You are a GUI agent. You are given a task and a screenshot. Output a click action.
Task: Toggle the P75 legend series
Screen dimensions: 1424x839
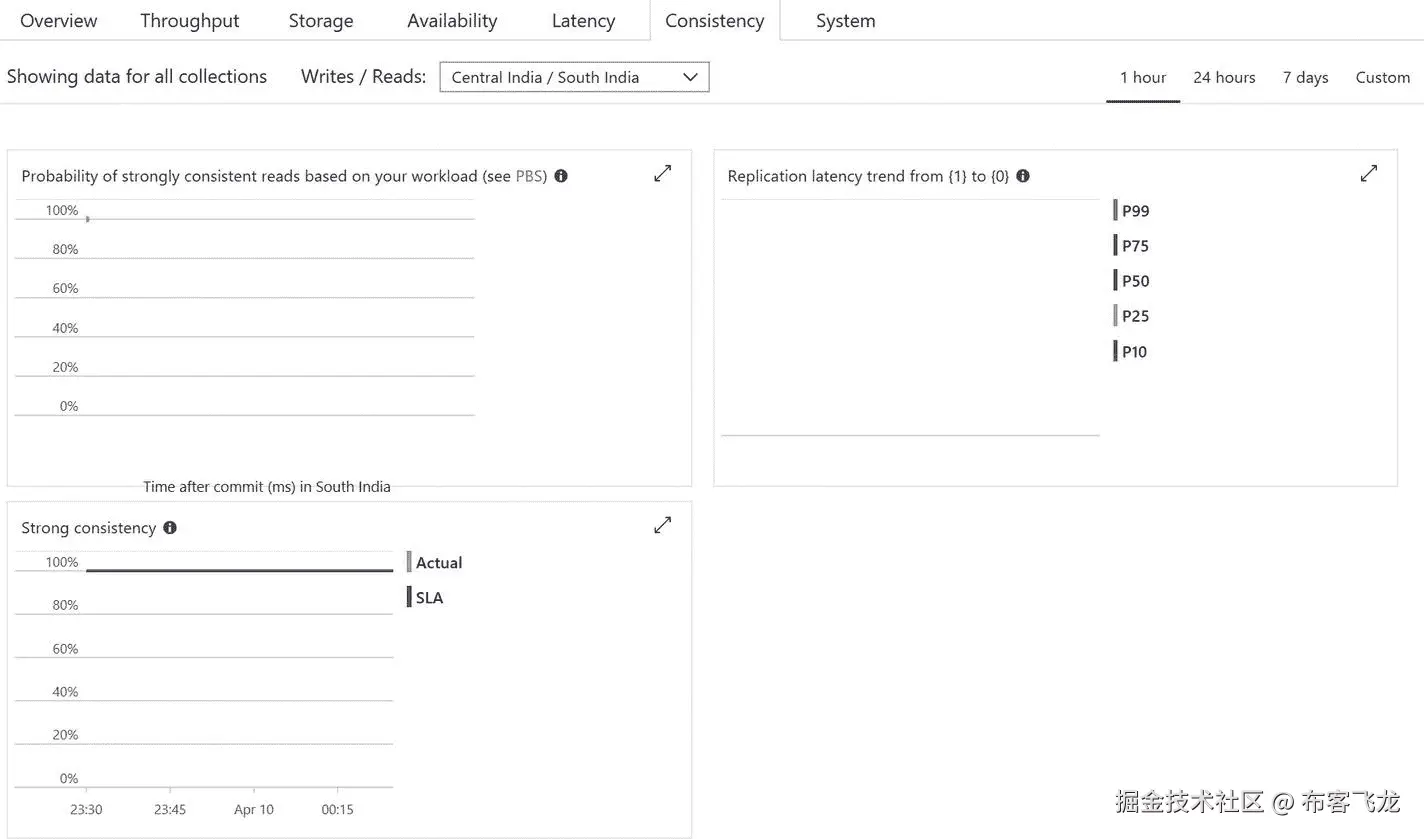pos(1135,246)
